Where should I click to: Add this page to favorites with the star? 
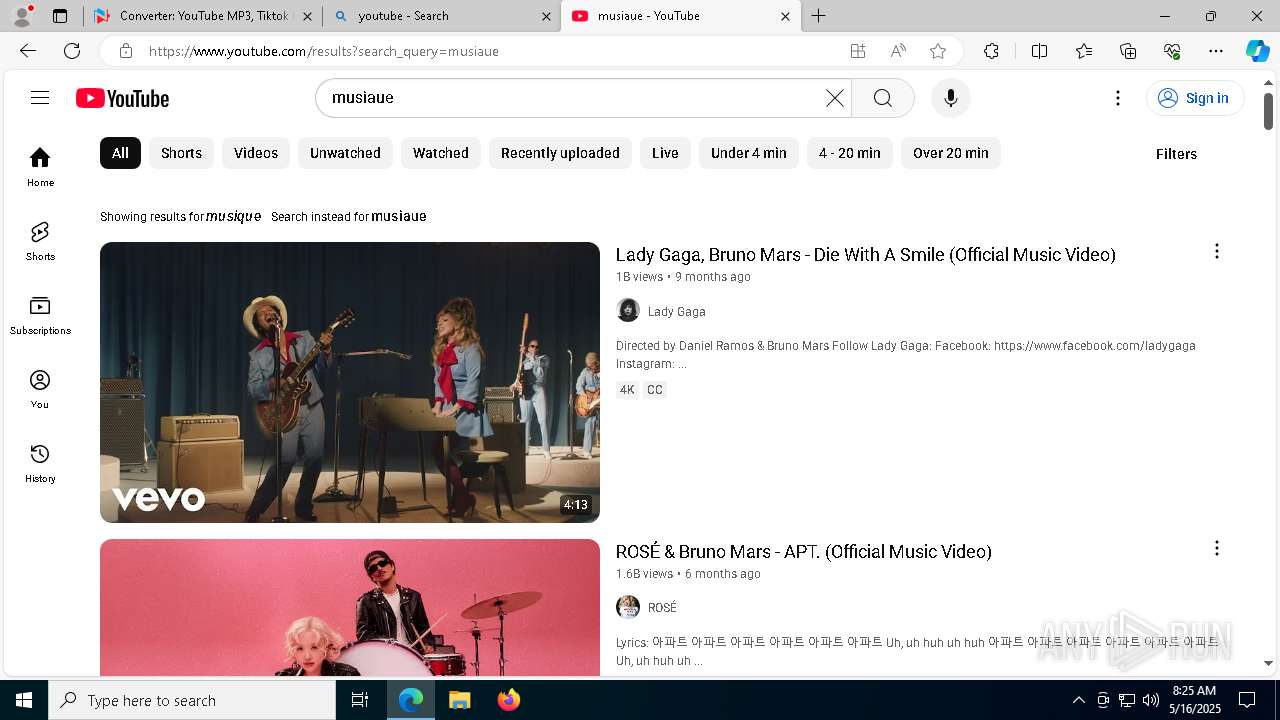pos(938,51)
